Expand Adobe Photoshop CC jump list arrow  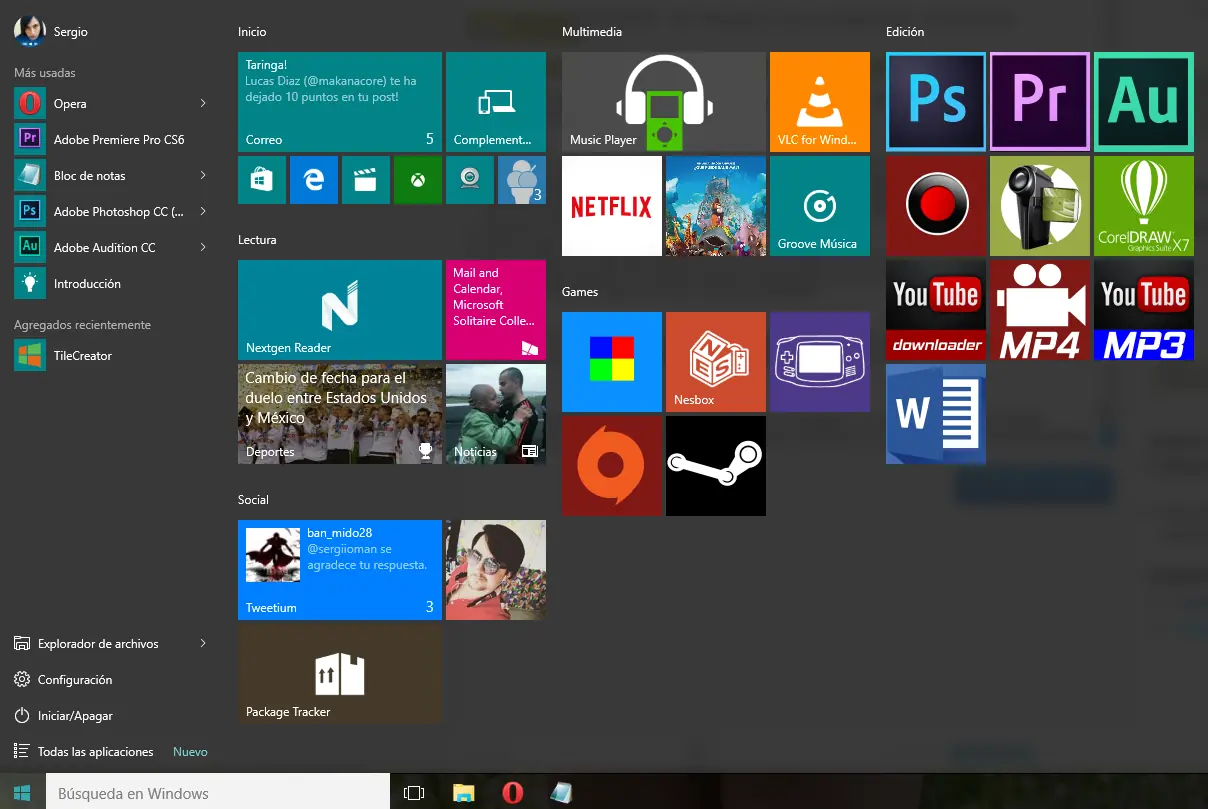203,212
